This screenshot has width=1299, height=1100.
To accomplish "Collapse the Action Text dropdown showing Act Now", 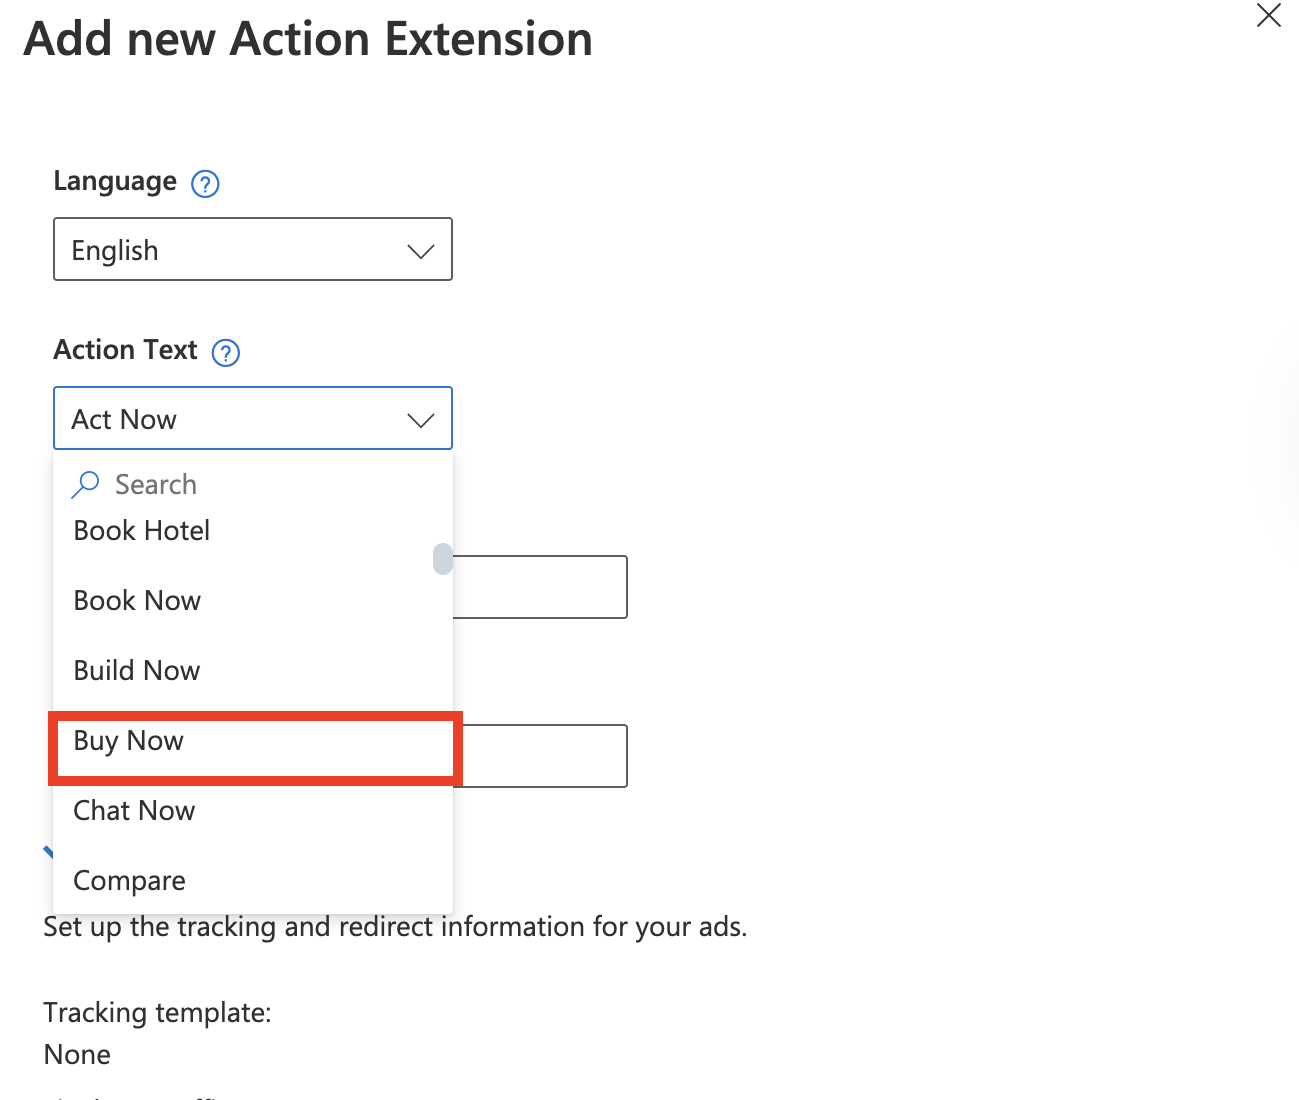I will coord(252,419).
